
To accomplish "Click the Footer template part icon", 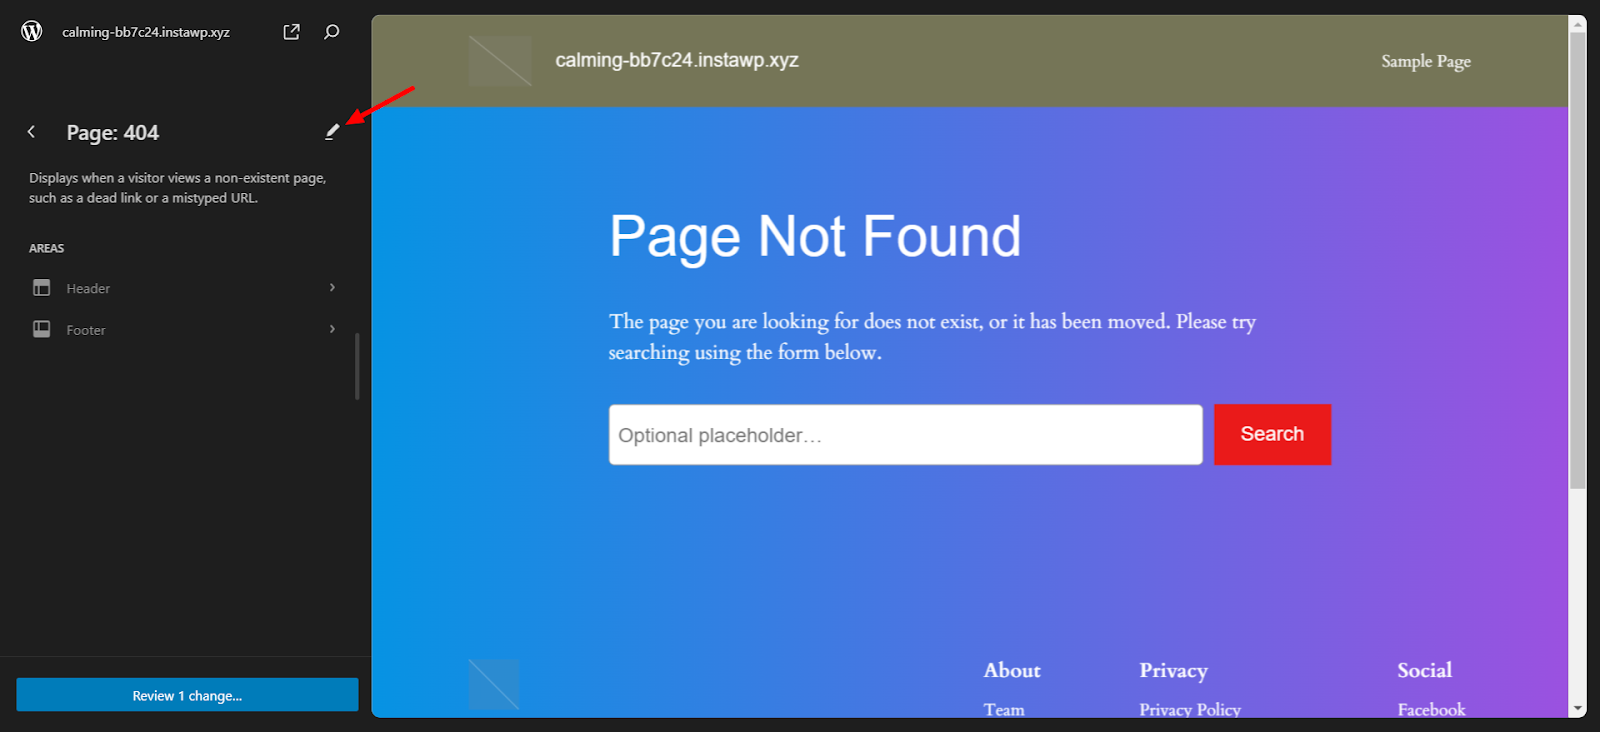I will pos(41,329).
